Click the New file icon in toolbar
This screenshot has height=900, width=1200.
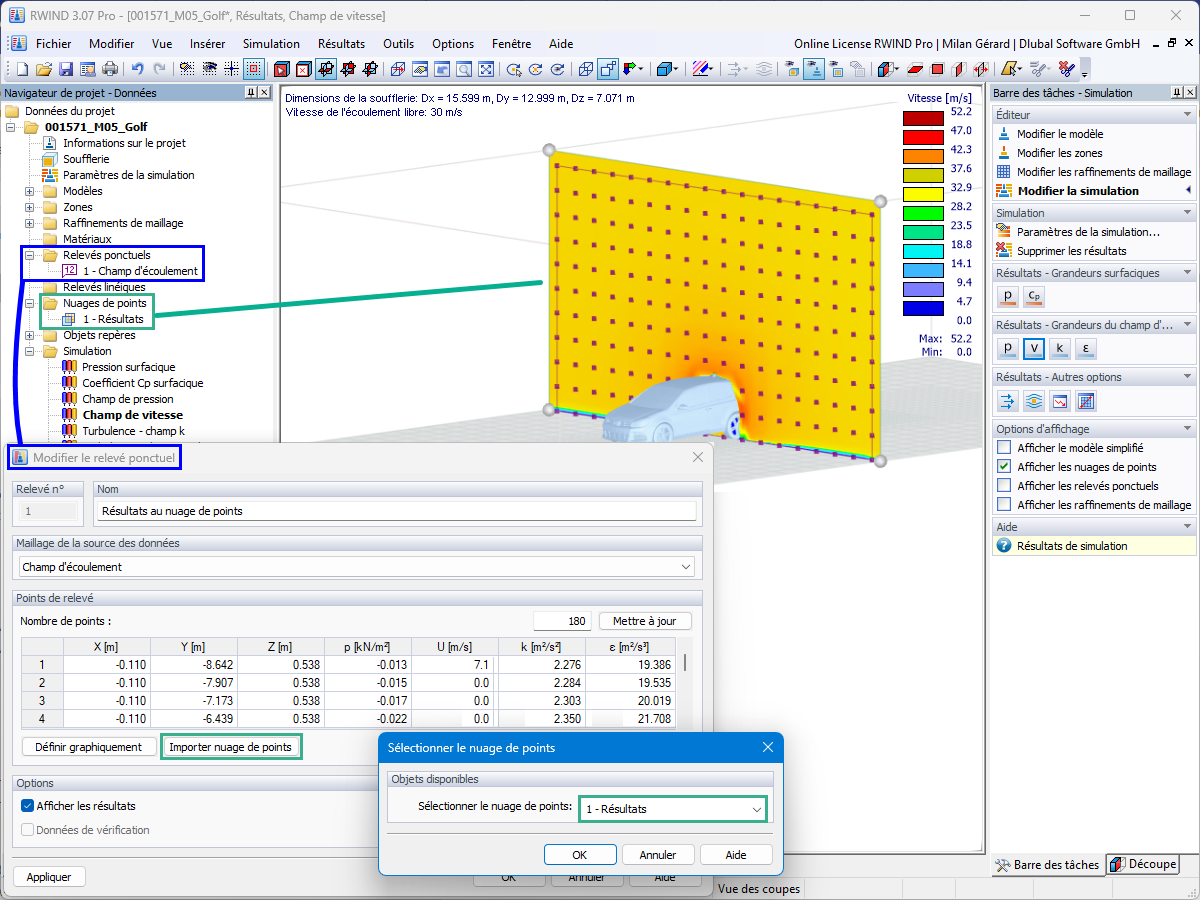[x=22, y=69]
